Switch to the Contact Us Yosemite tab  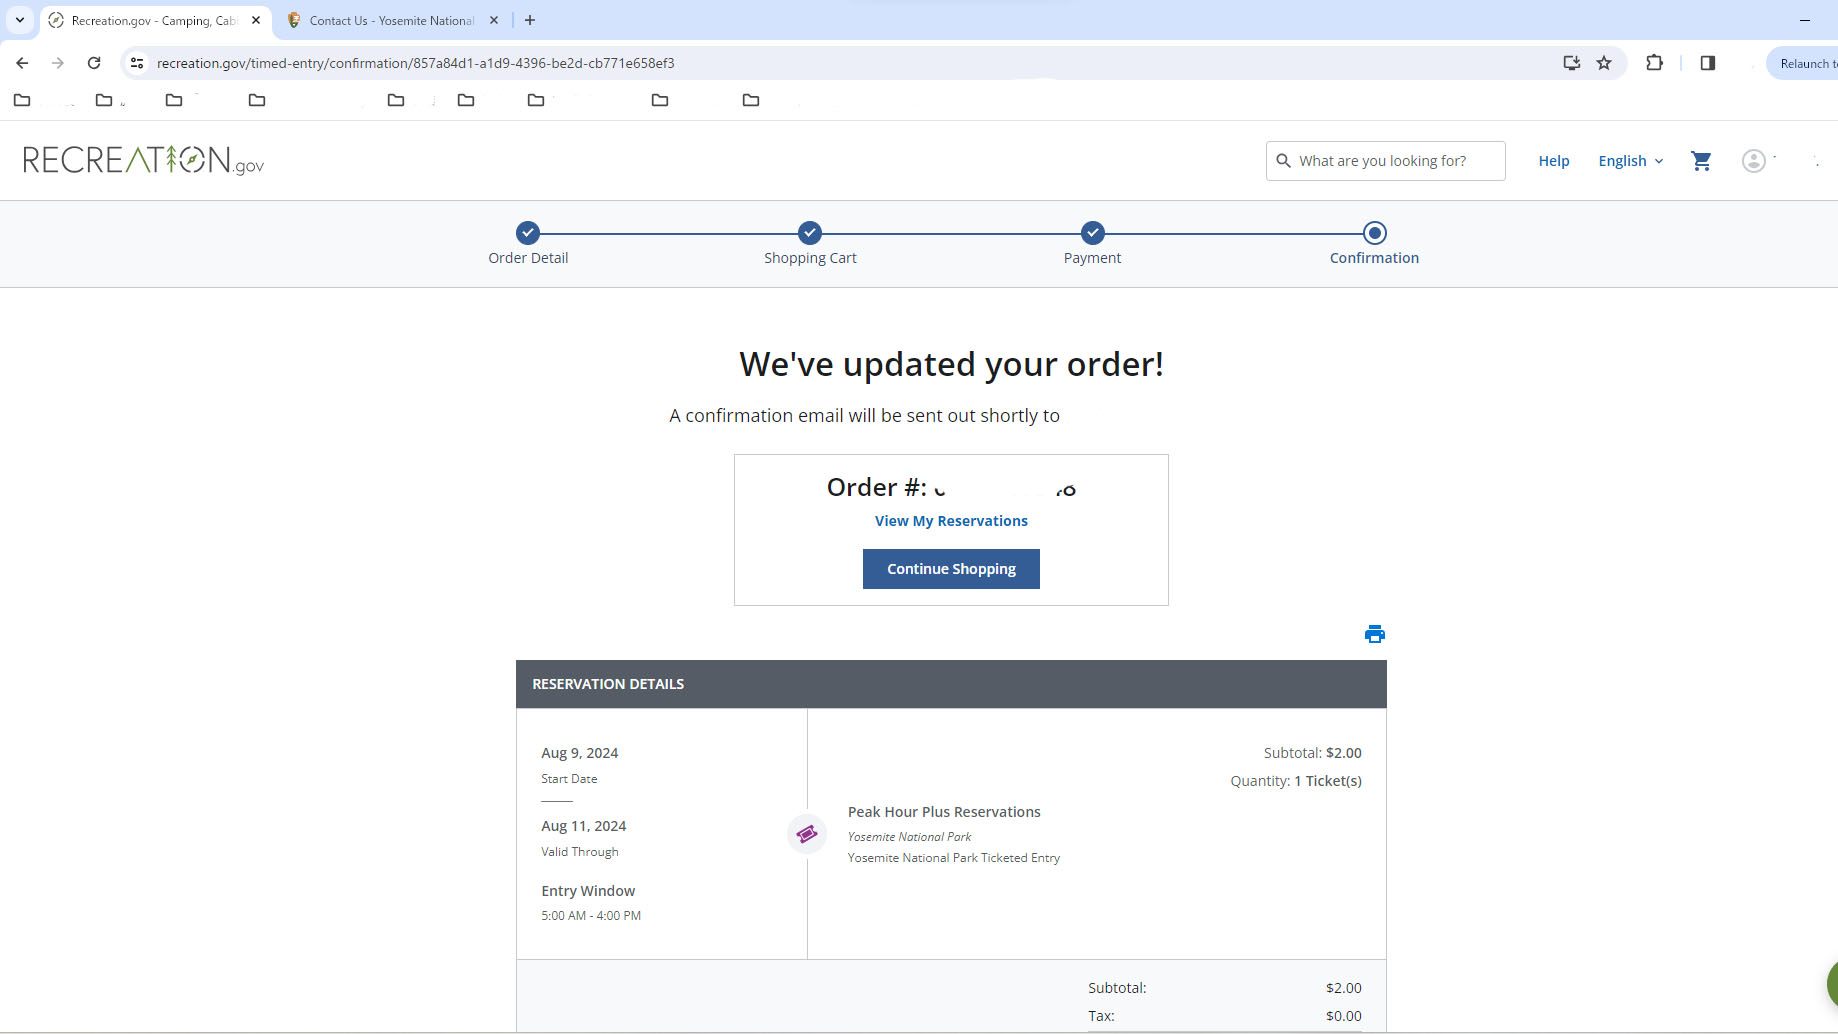click(x=391, y=20)
